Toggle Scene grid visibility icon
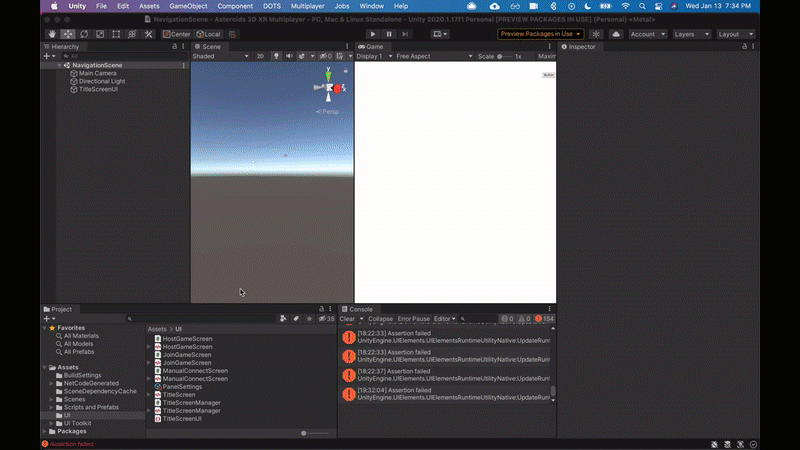 (340, 56)
